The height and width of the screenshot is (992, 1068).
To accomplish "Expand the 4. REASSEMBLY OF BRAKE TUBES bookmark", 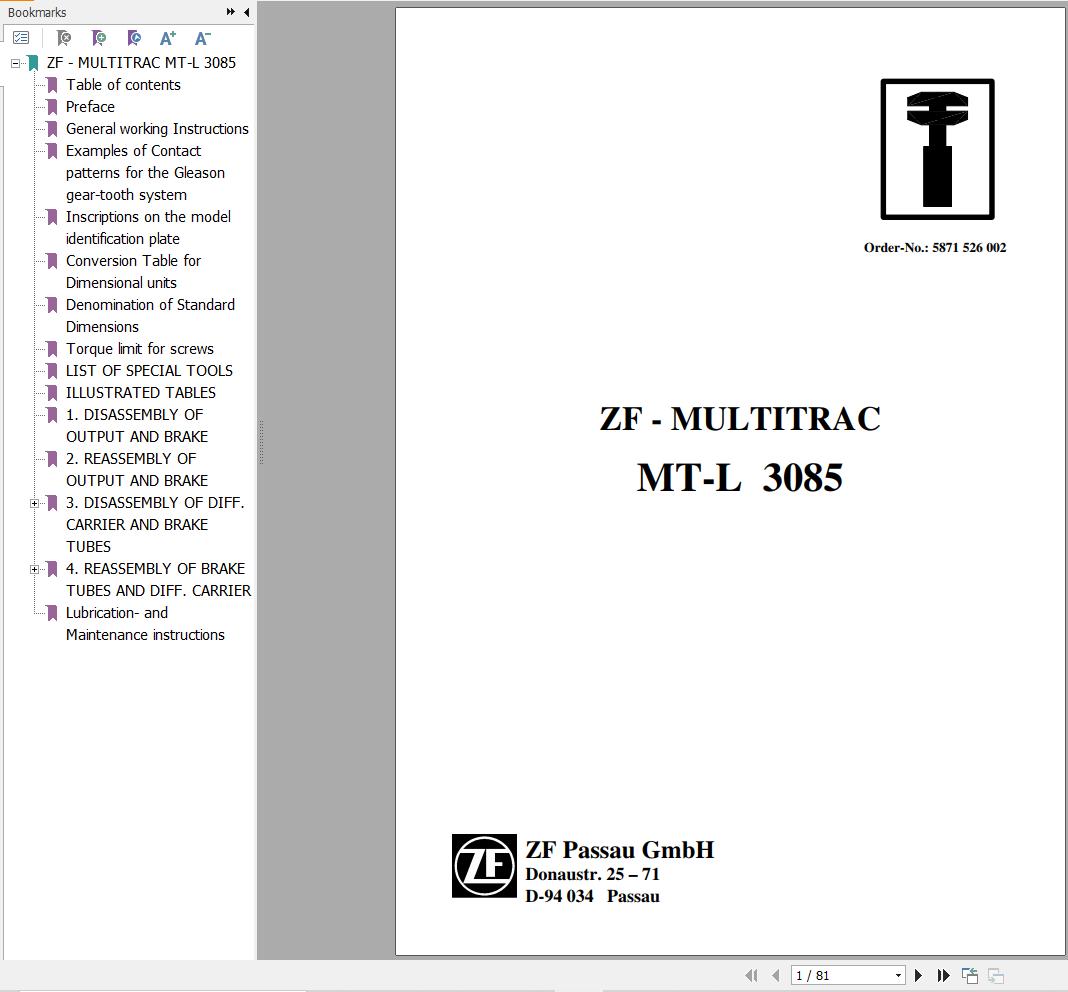I will coord(35,569).
